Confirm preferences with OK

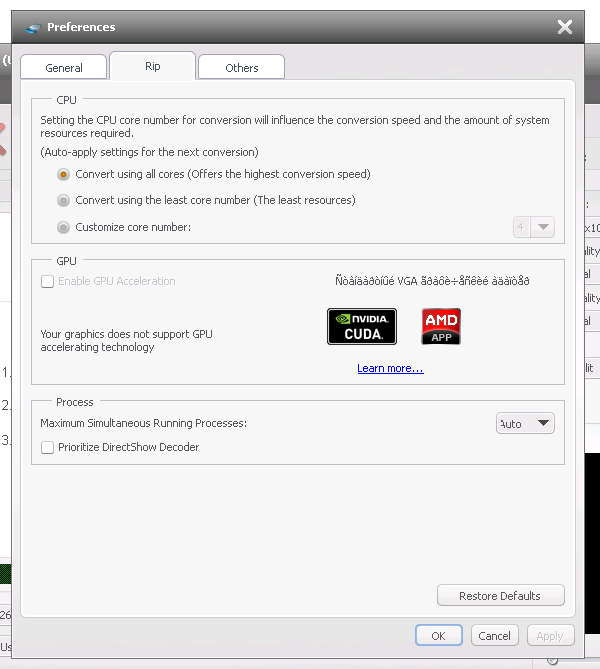439,636
